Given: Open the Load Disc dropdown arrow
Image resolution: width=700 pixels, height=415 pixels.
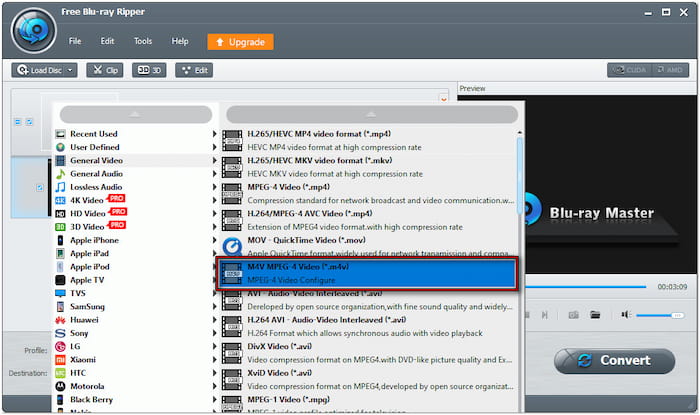Looking at the screenshot, I should point(71,70).
